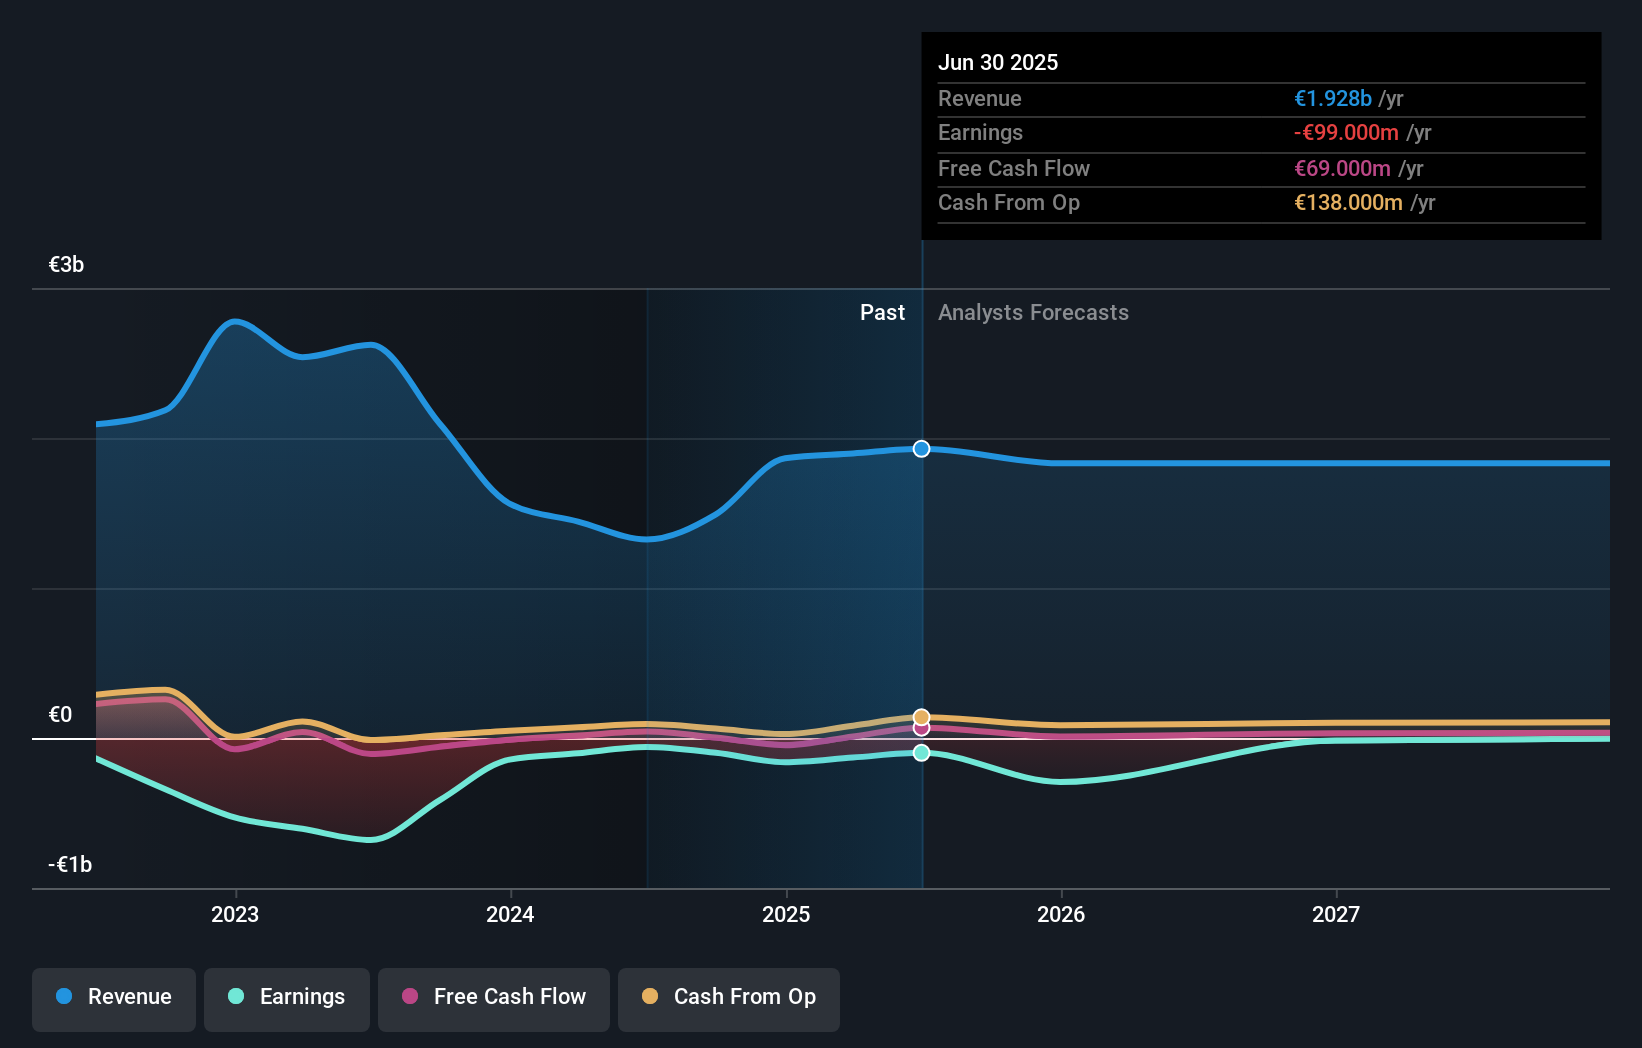This screenshot has height=1048, width=1642.
Task: Toggle the Revenue series visibility
Action: [113, 997]
